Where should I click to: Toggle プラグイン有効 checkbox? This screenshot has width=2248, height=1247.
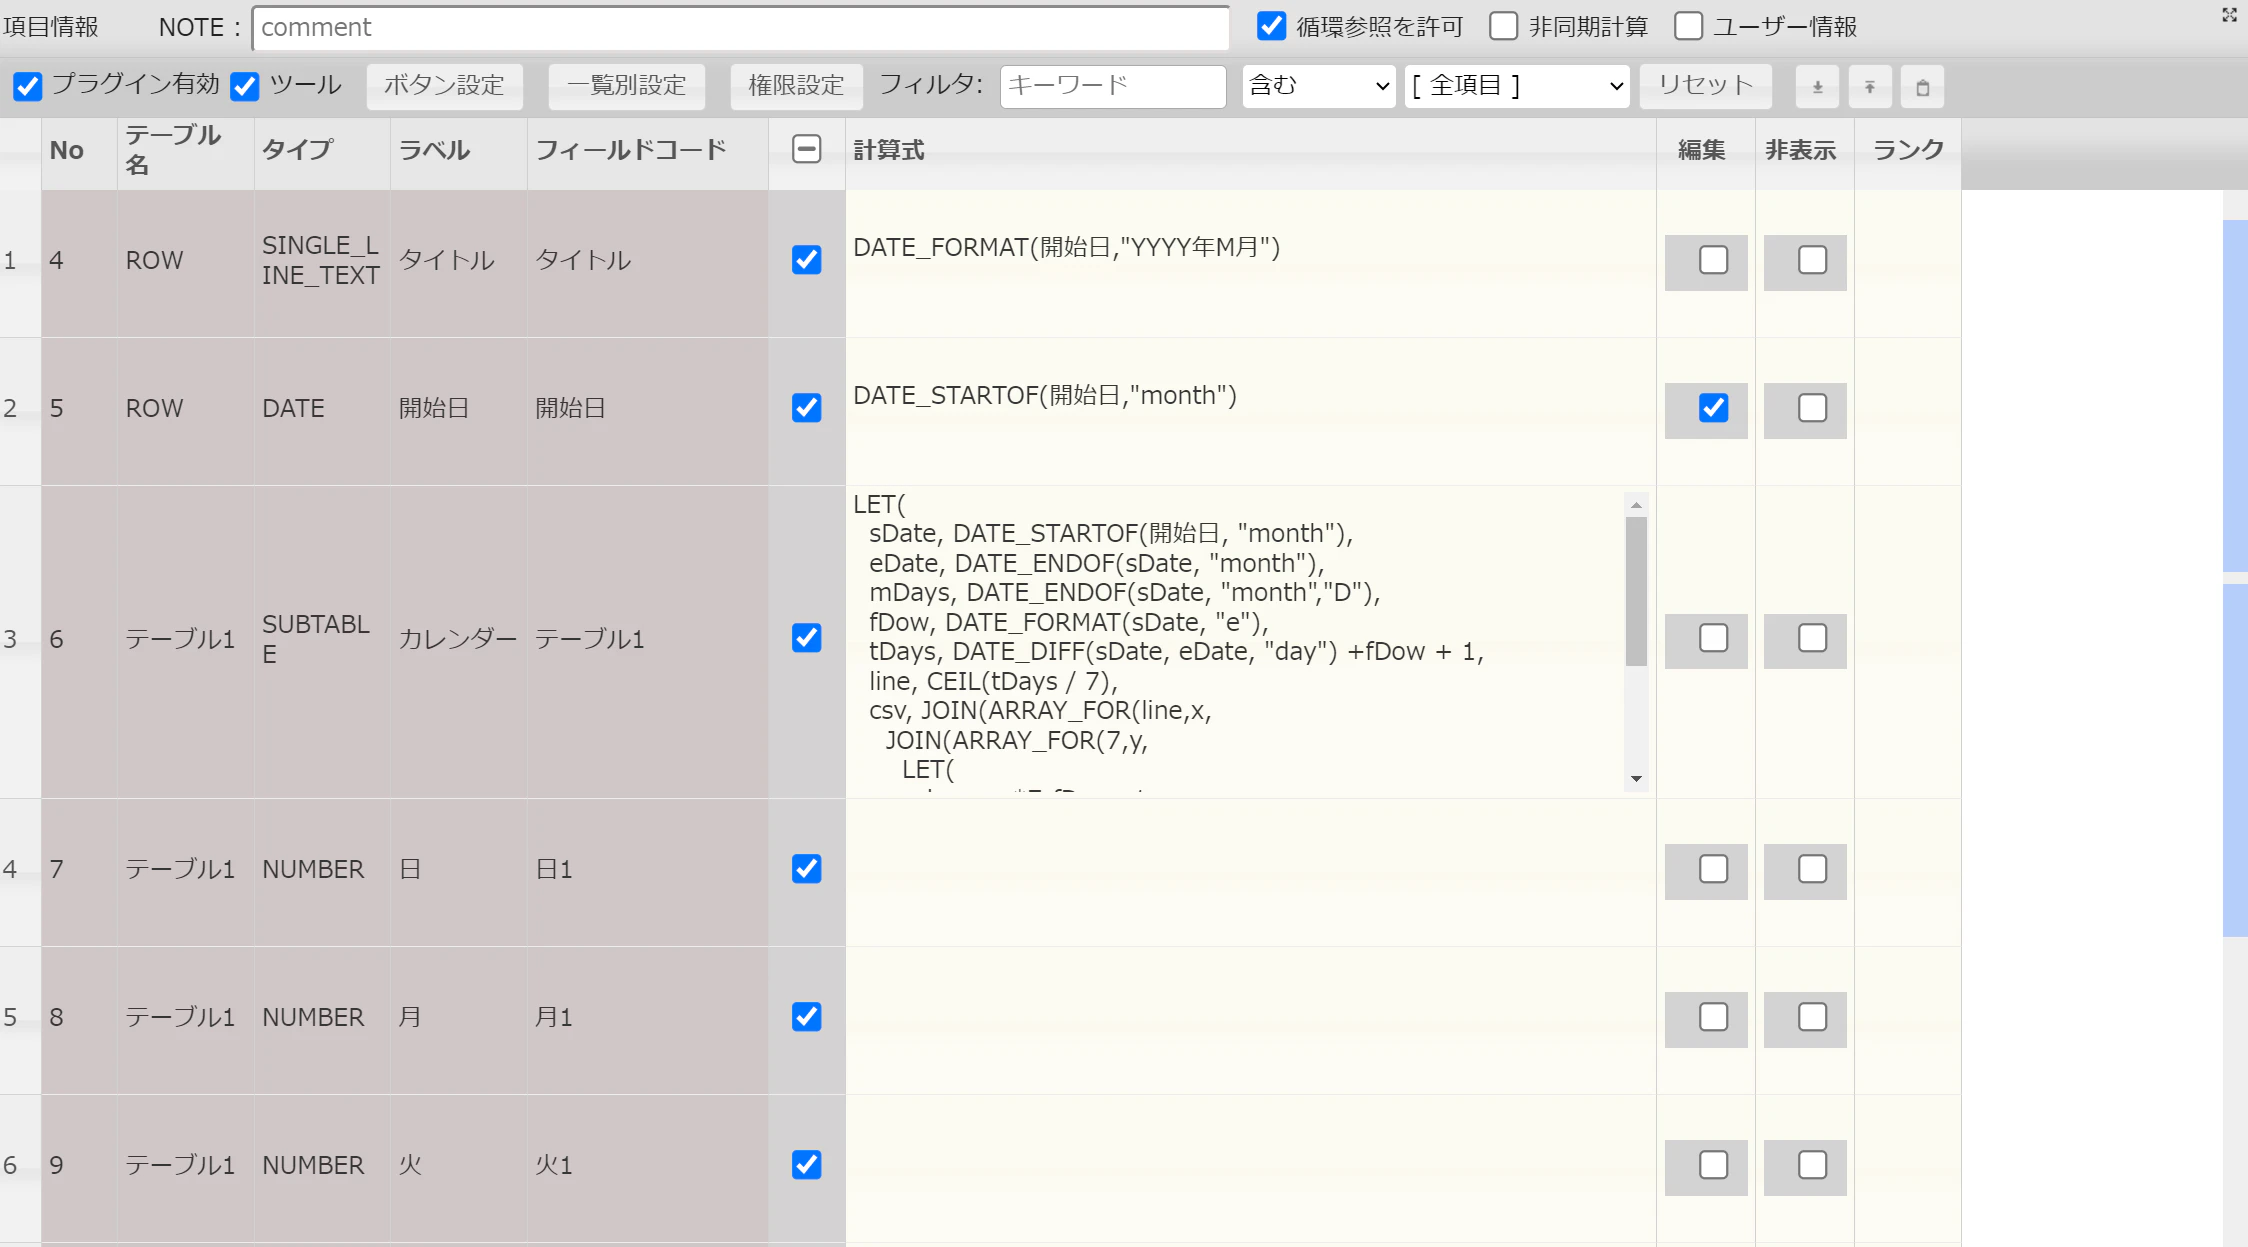28,86
